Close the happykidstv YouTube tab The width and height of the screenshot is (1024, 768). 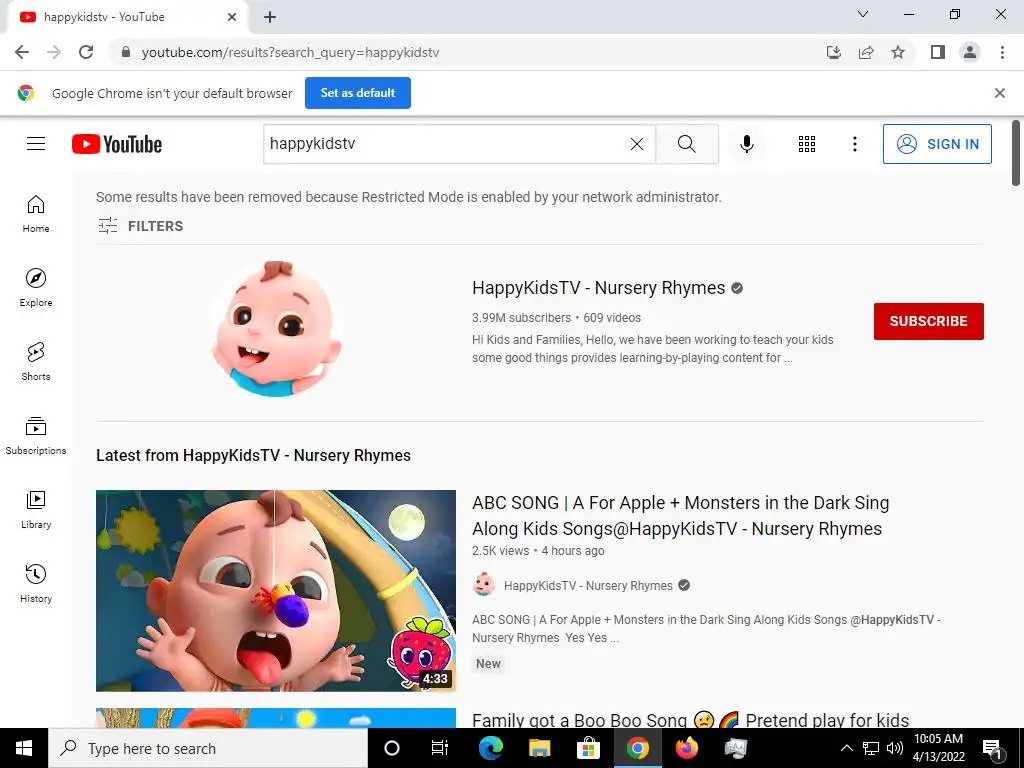232,17
